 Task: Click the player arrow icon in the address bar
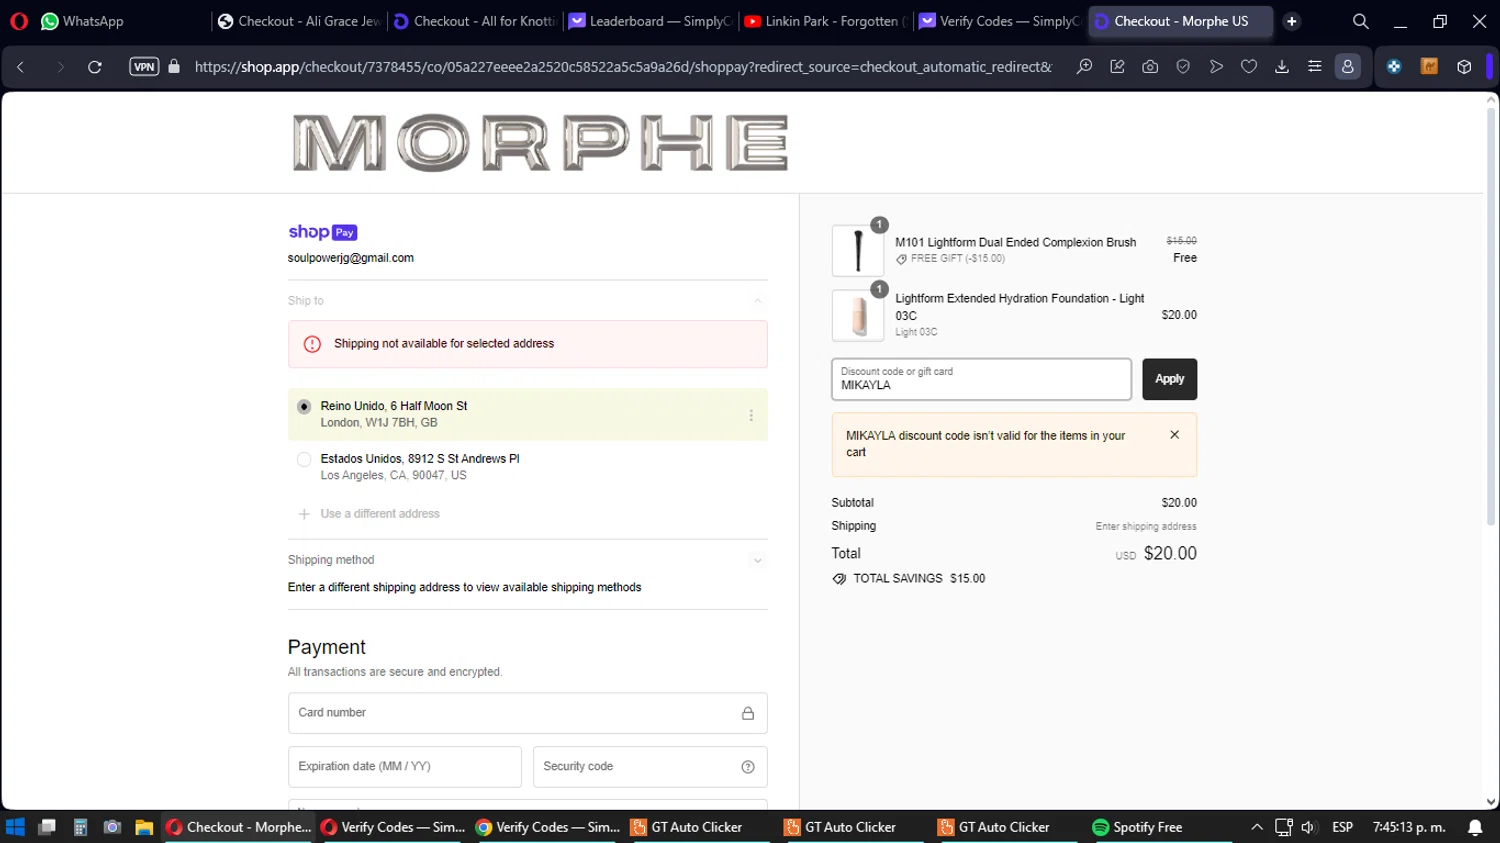coord(1216,67)
